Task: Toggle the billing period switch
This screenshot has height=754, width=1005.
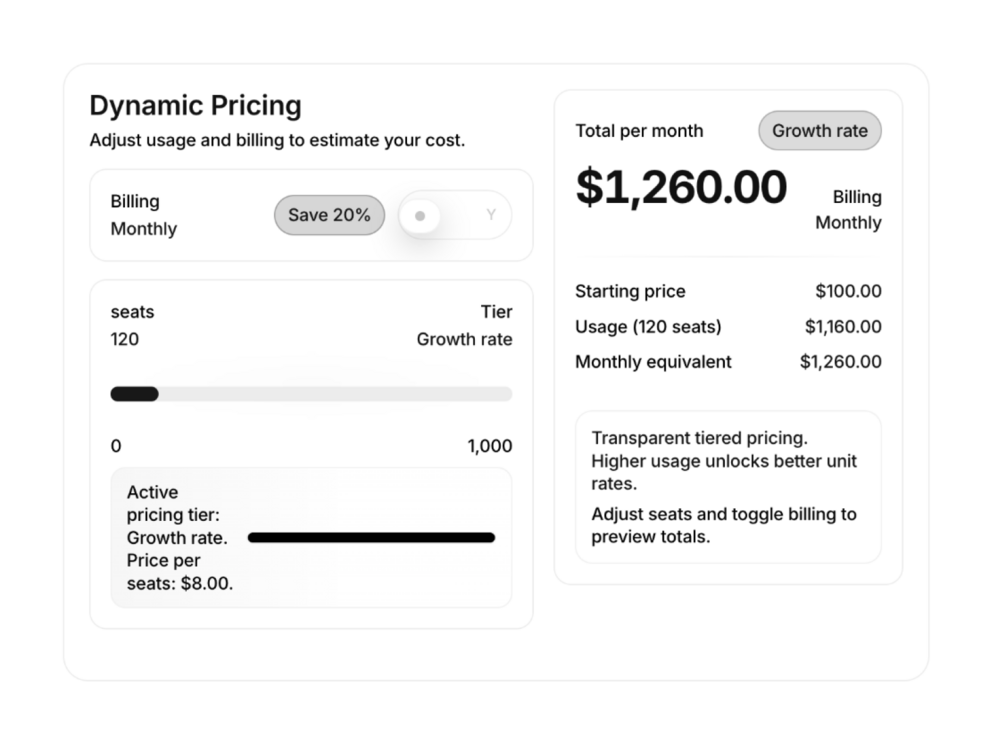Action: point(455,215)
